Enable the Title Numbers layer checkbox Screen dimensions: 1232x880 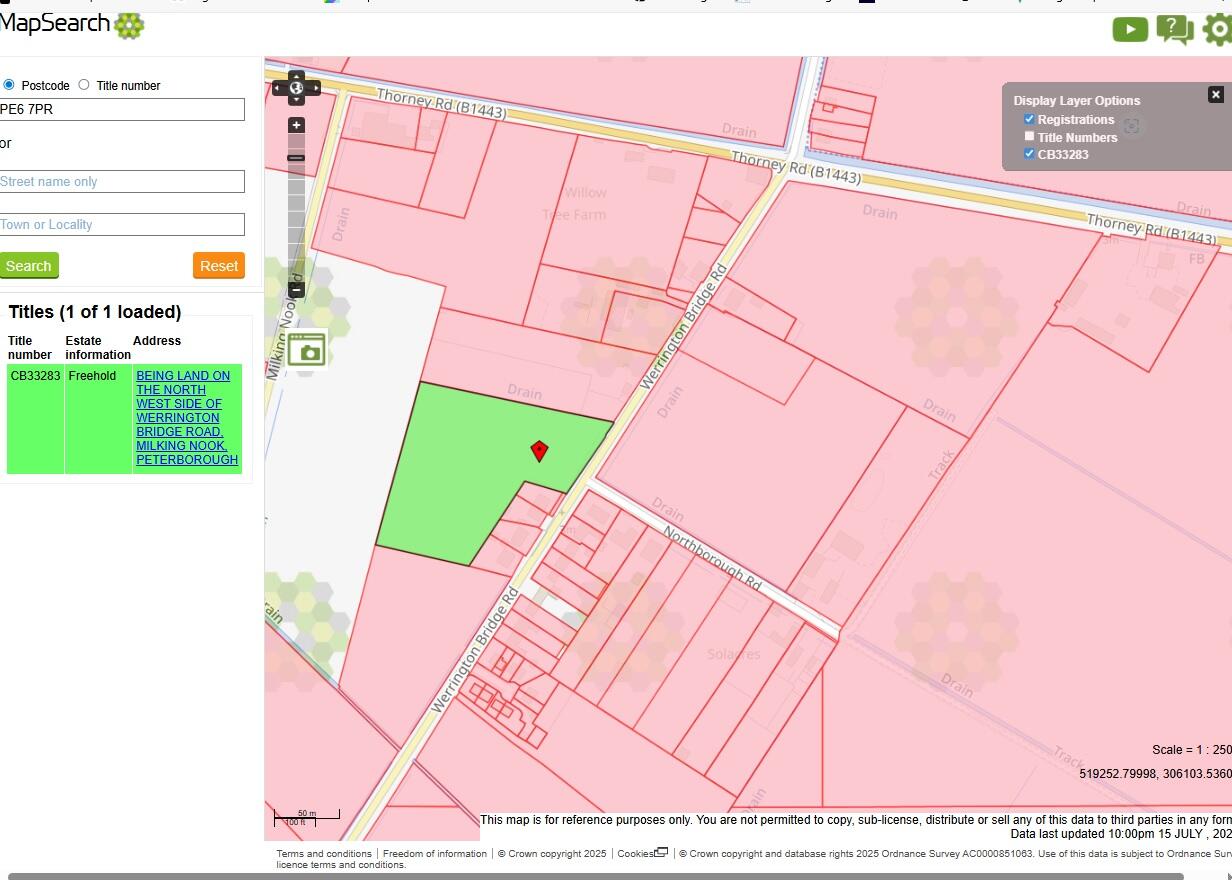(x=1029, y=137)
